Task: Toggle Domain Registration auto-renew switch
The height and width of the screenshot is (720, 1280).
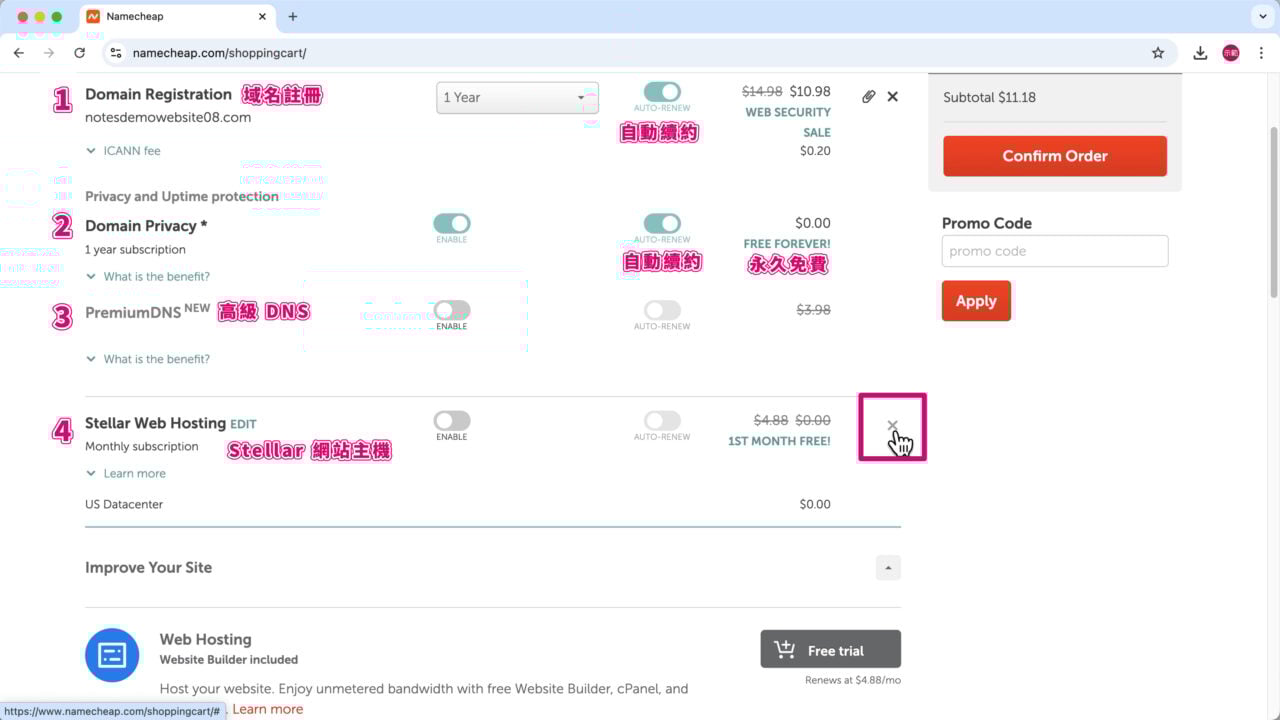Action: tap(662, 92)
